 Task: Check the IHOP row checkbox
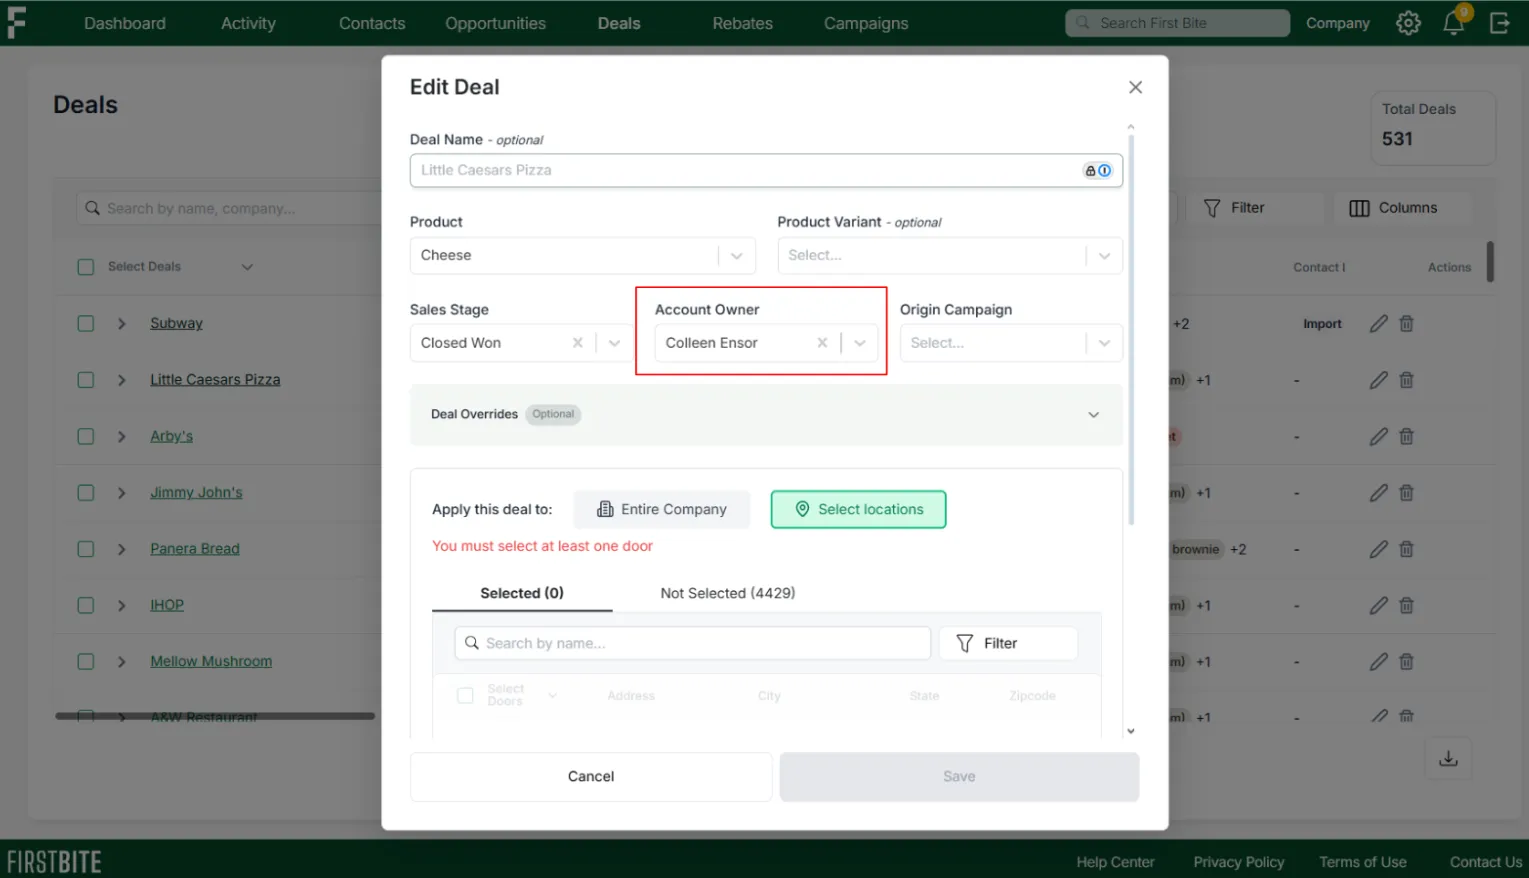click(x=86, y=605)
